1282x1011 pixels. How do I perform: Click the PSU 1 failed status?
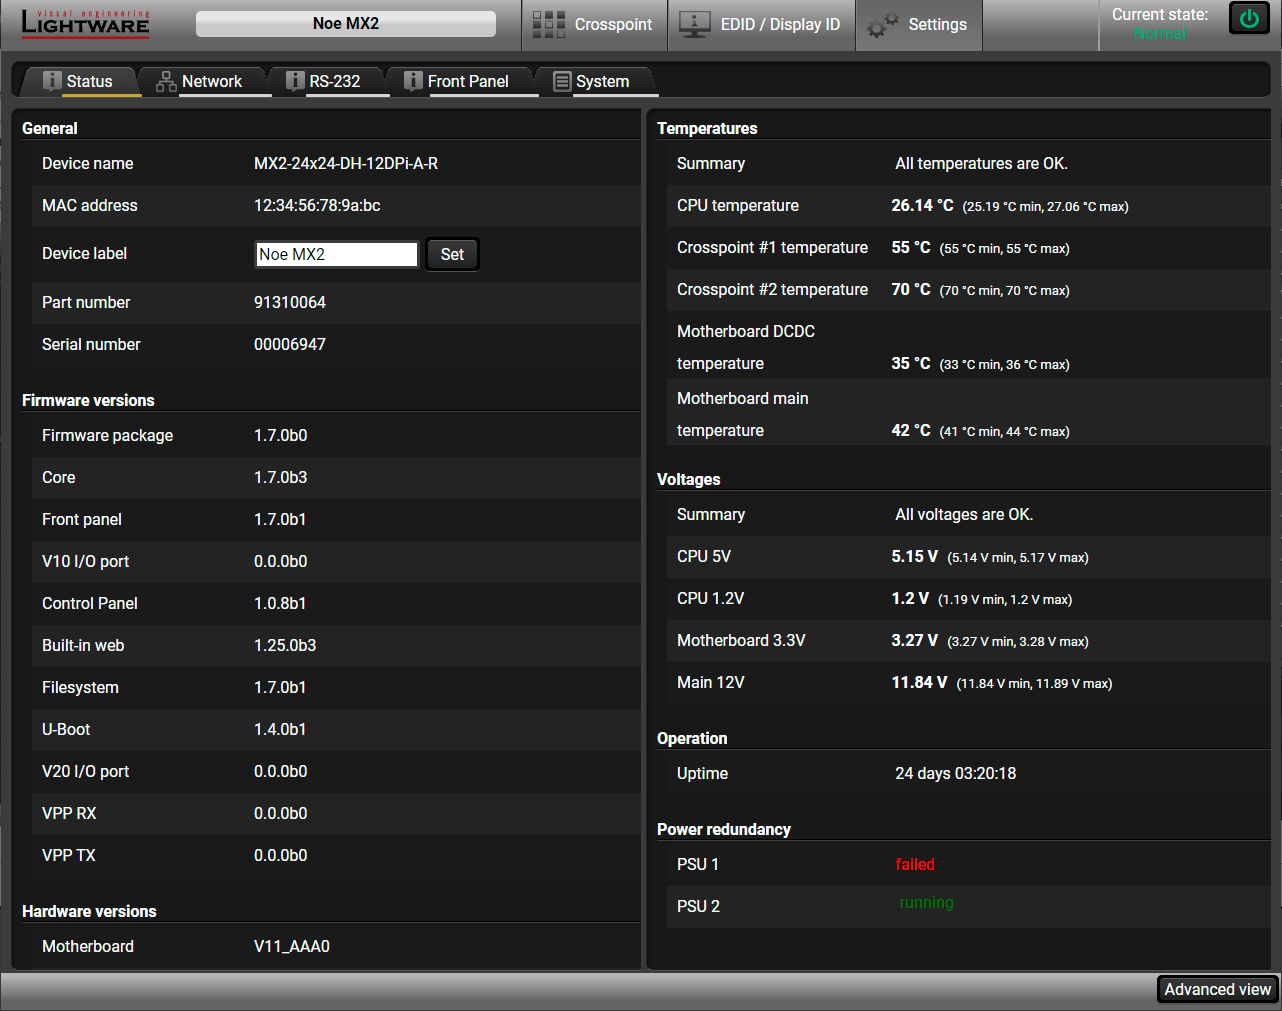pyautogui.click(x=915, y=864)
